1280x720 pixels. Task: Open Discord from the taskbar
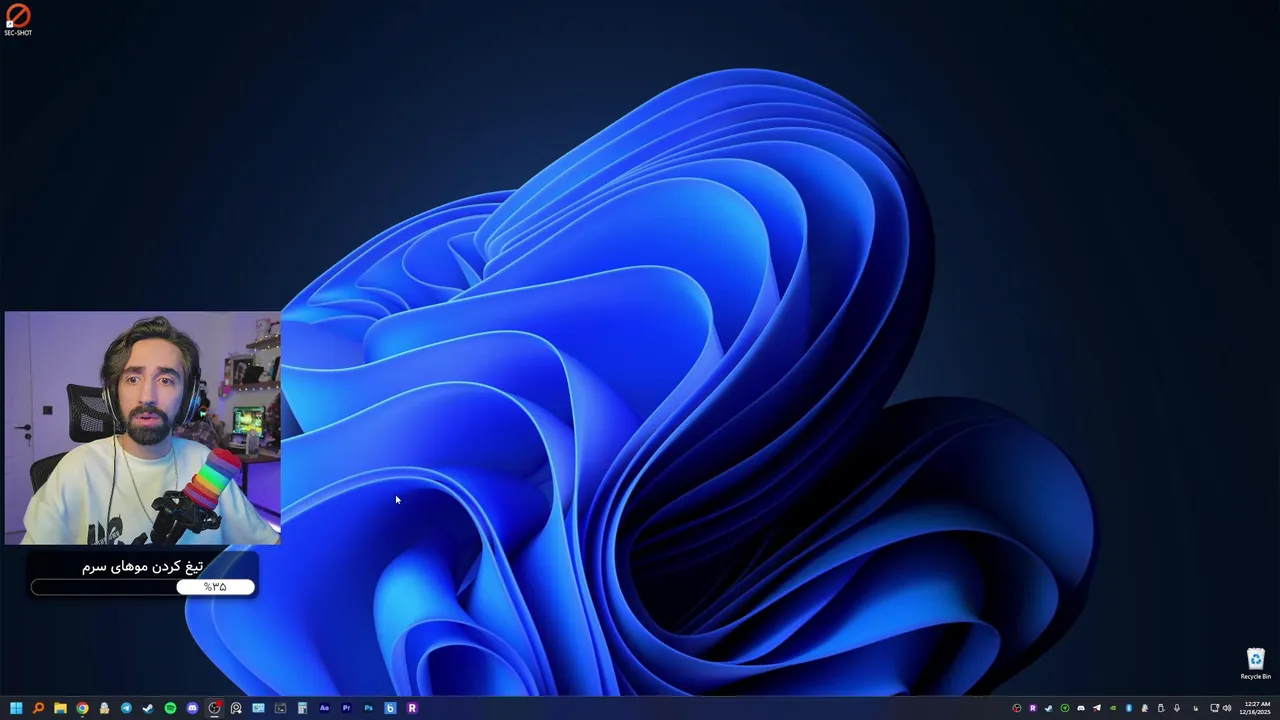(x=192, y=708)
